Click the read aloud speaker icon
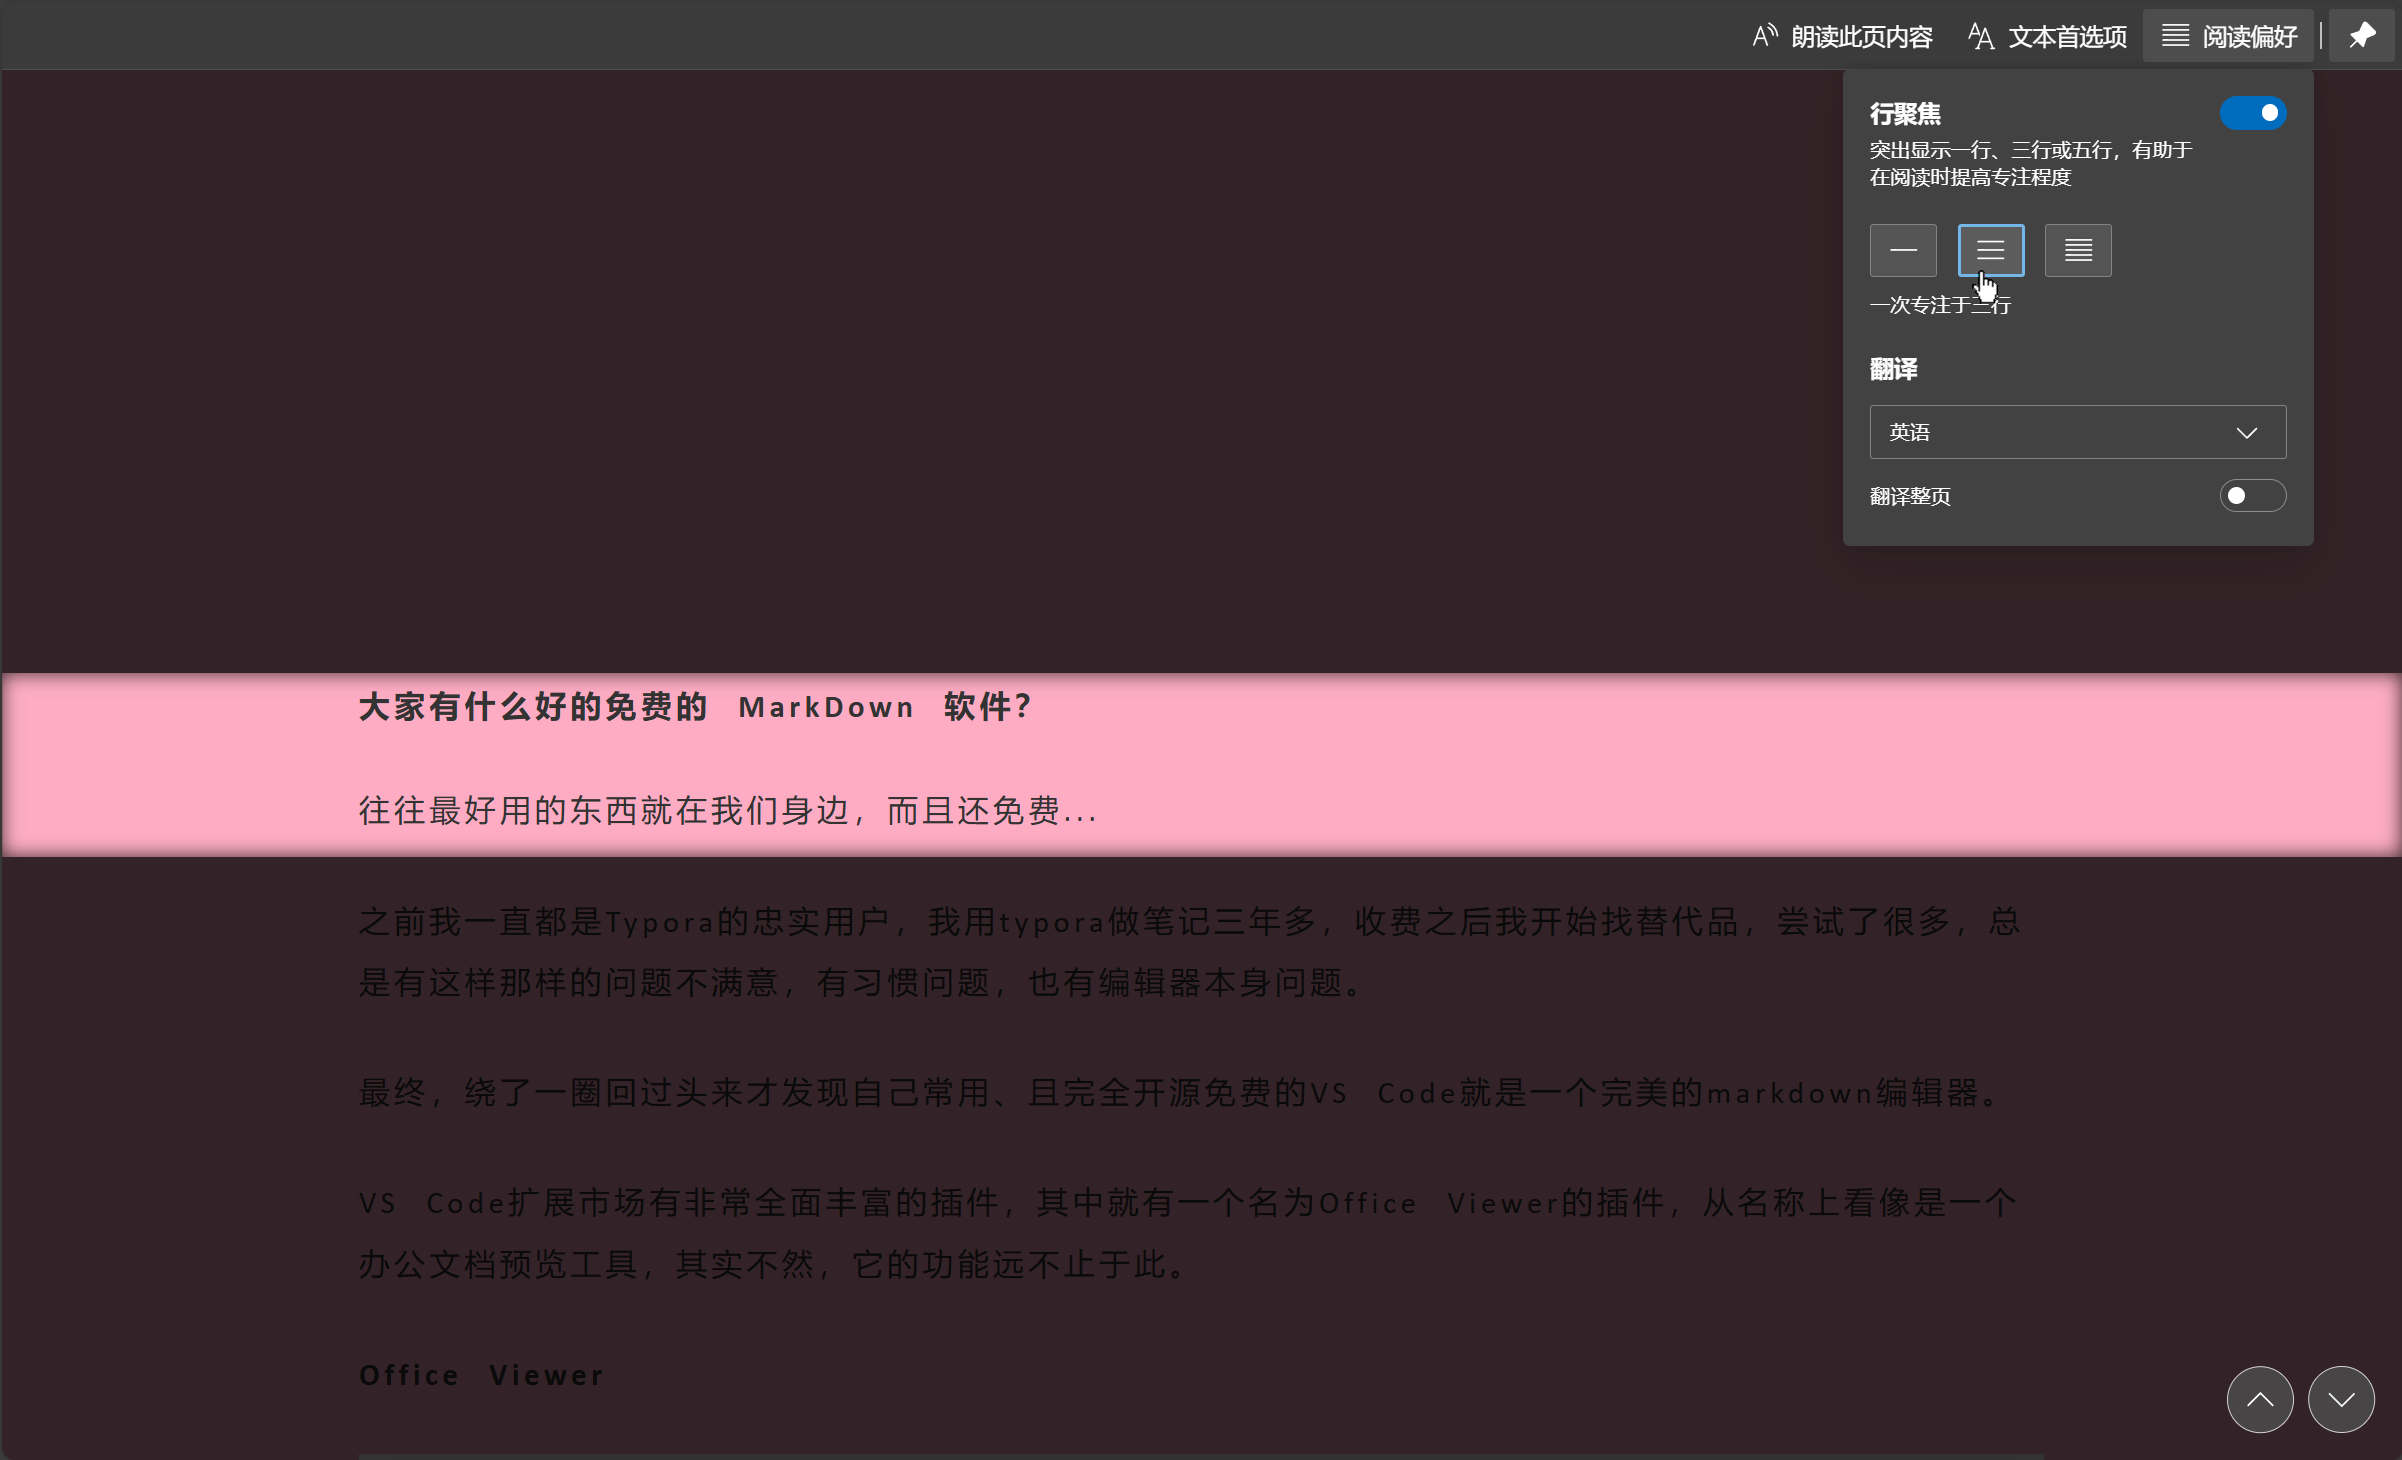The height and width of the screenshot is (1460, 2402). 1765,36
